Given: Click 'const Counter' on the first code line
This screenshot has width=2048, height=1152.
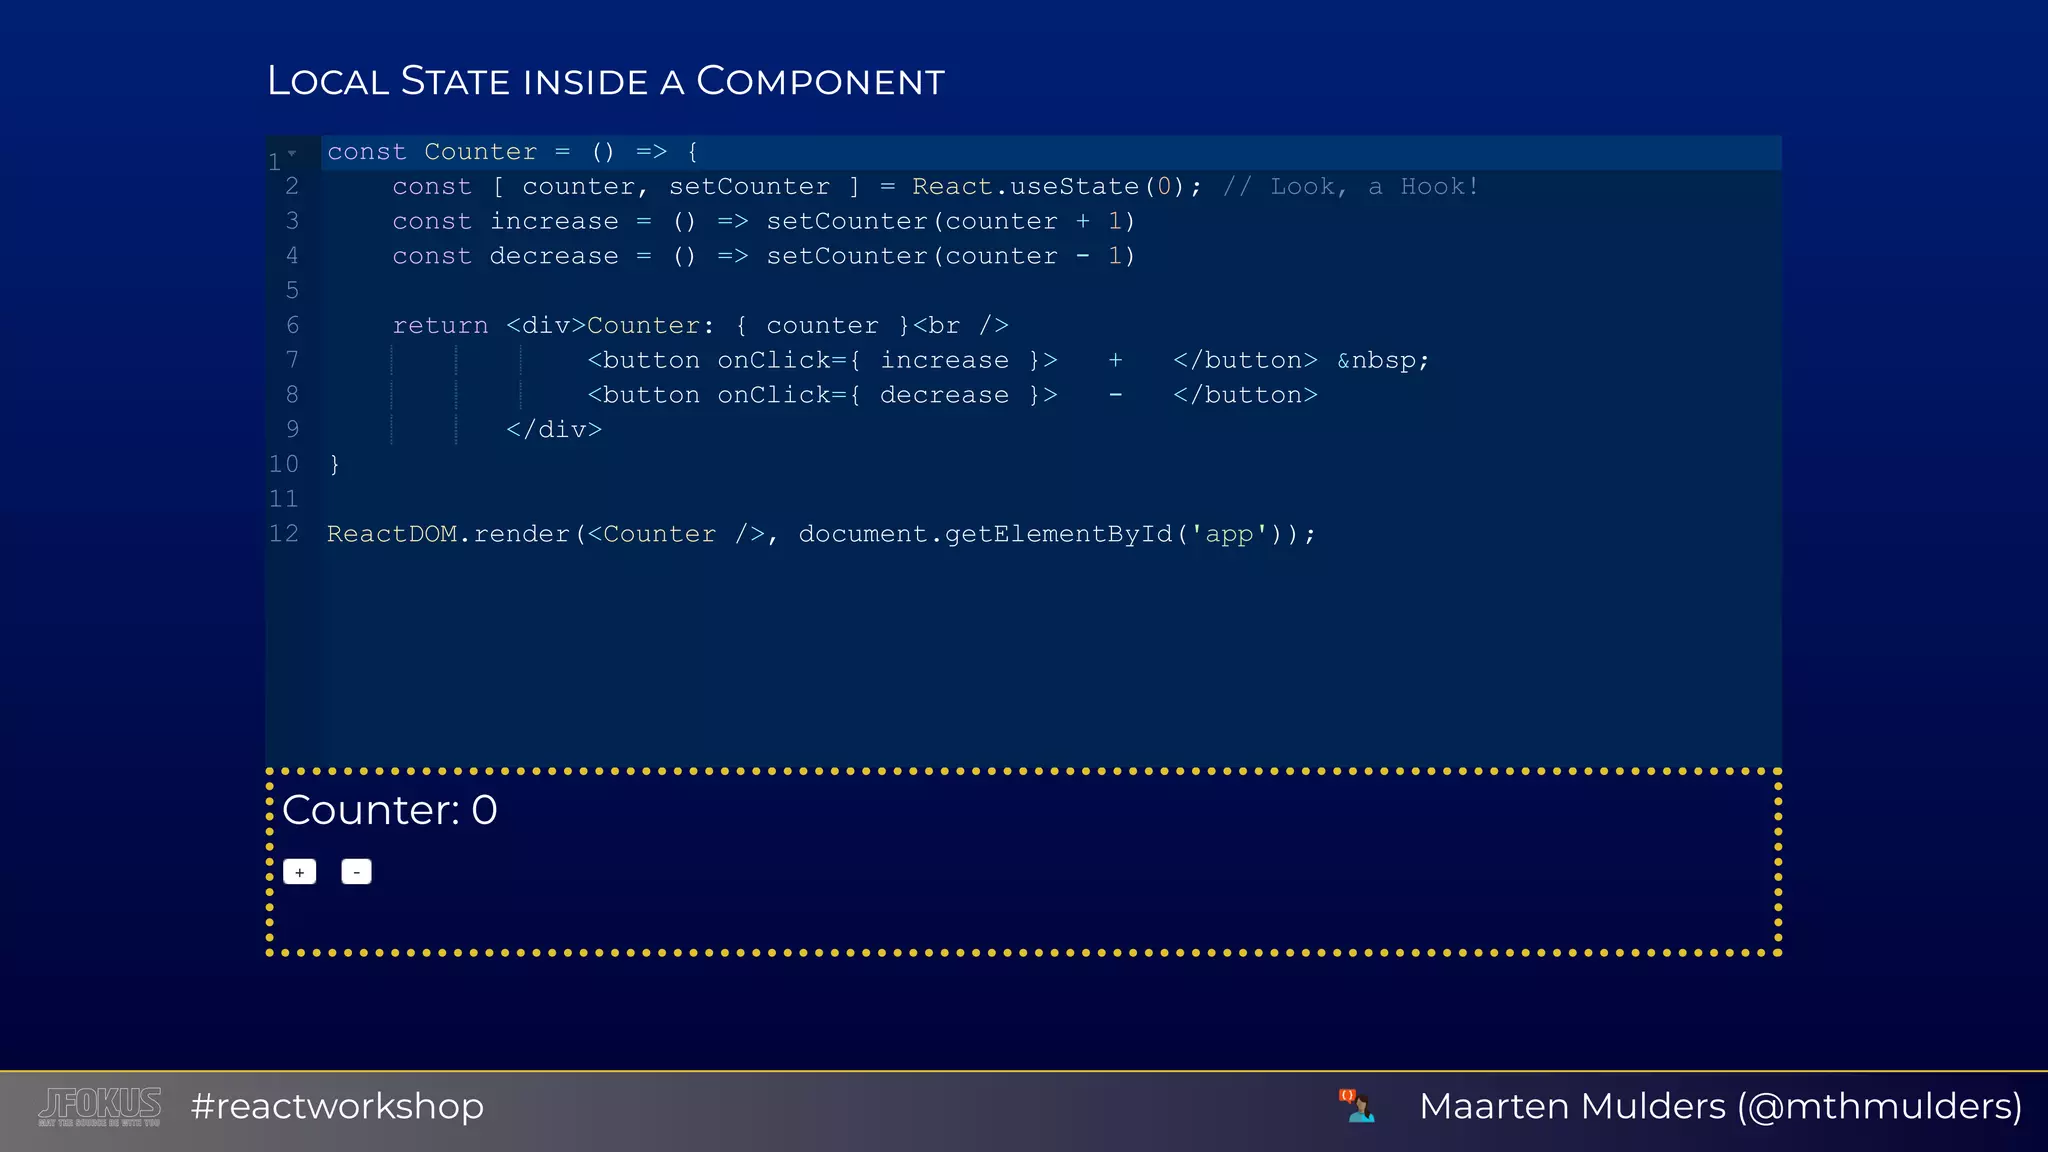Looking at the screenshot, I should pyautogui.click(x=432, y=152).
